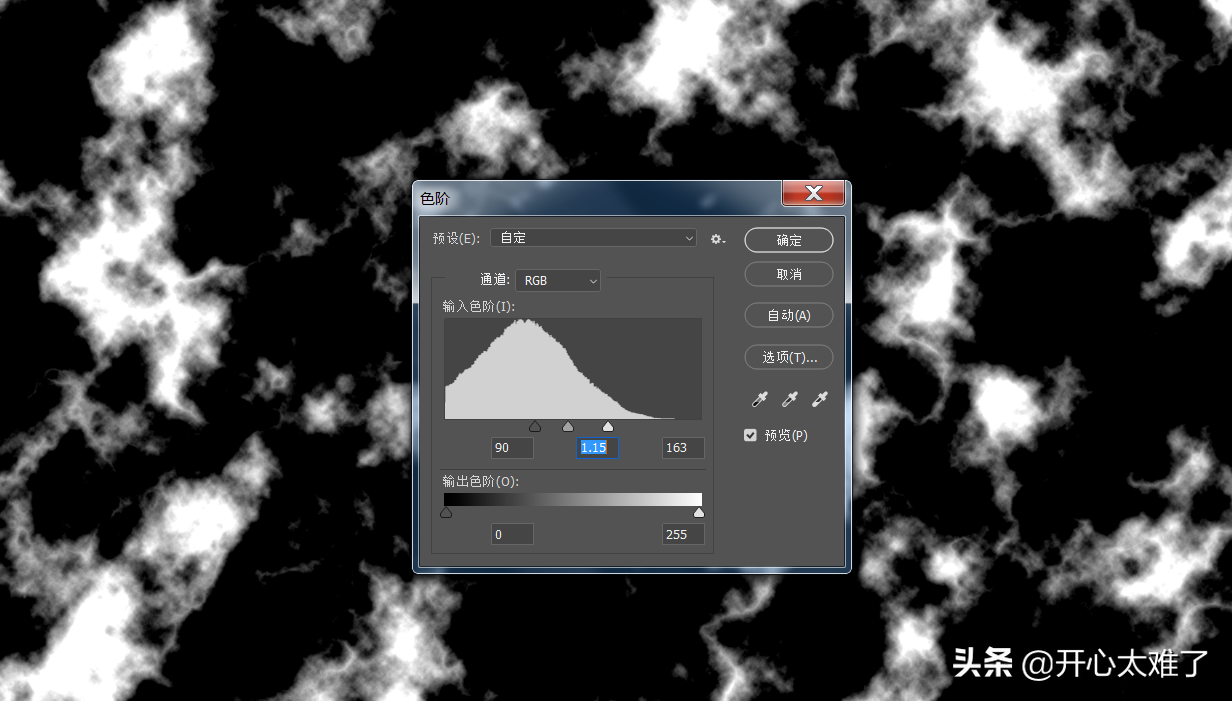Click the gamma field showing 1.15

click(x=598, y=448)
